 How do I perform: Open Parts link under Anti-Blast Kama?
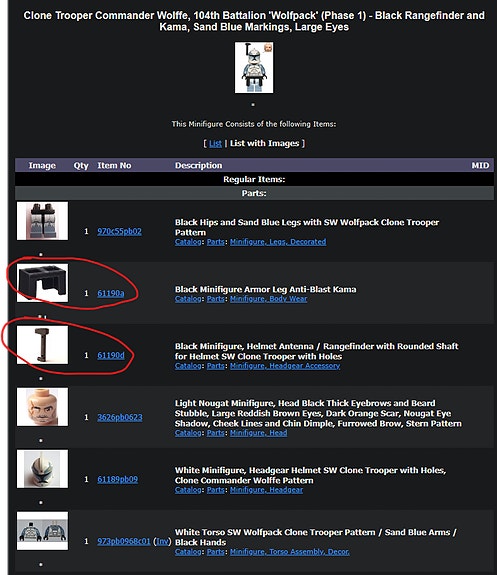(x=215, y=299)
